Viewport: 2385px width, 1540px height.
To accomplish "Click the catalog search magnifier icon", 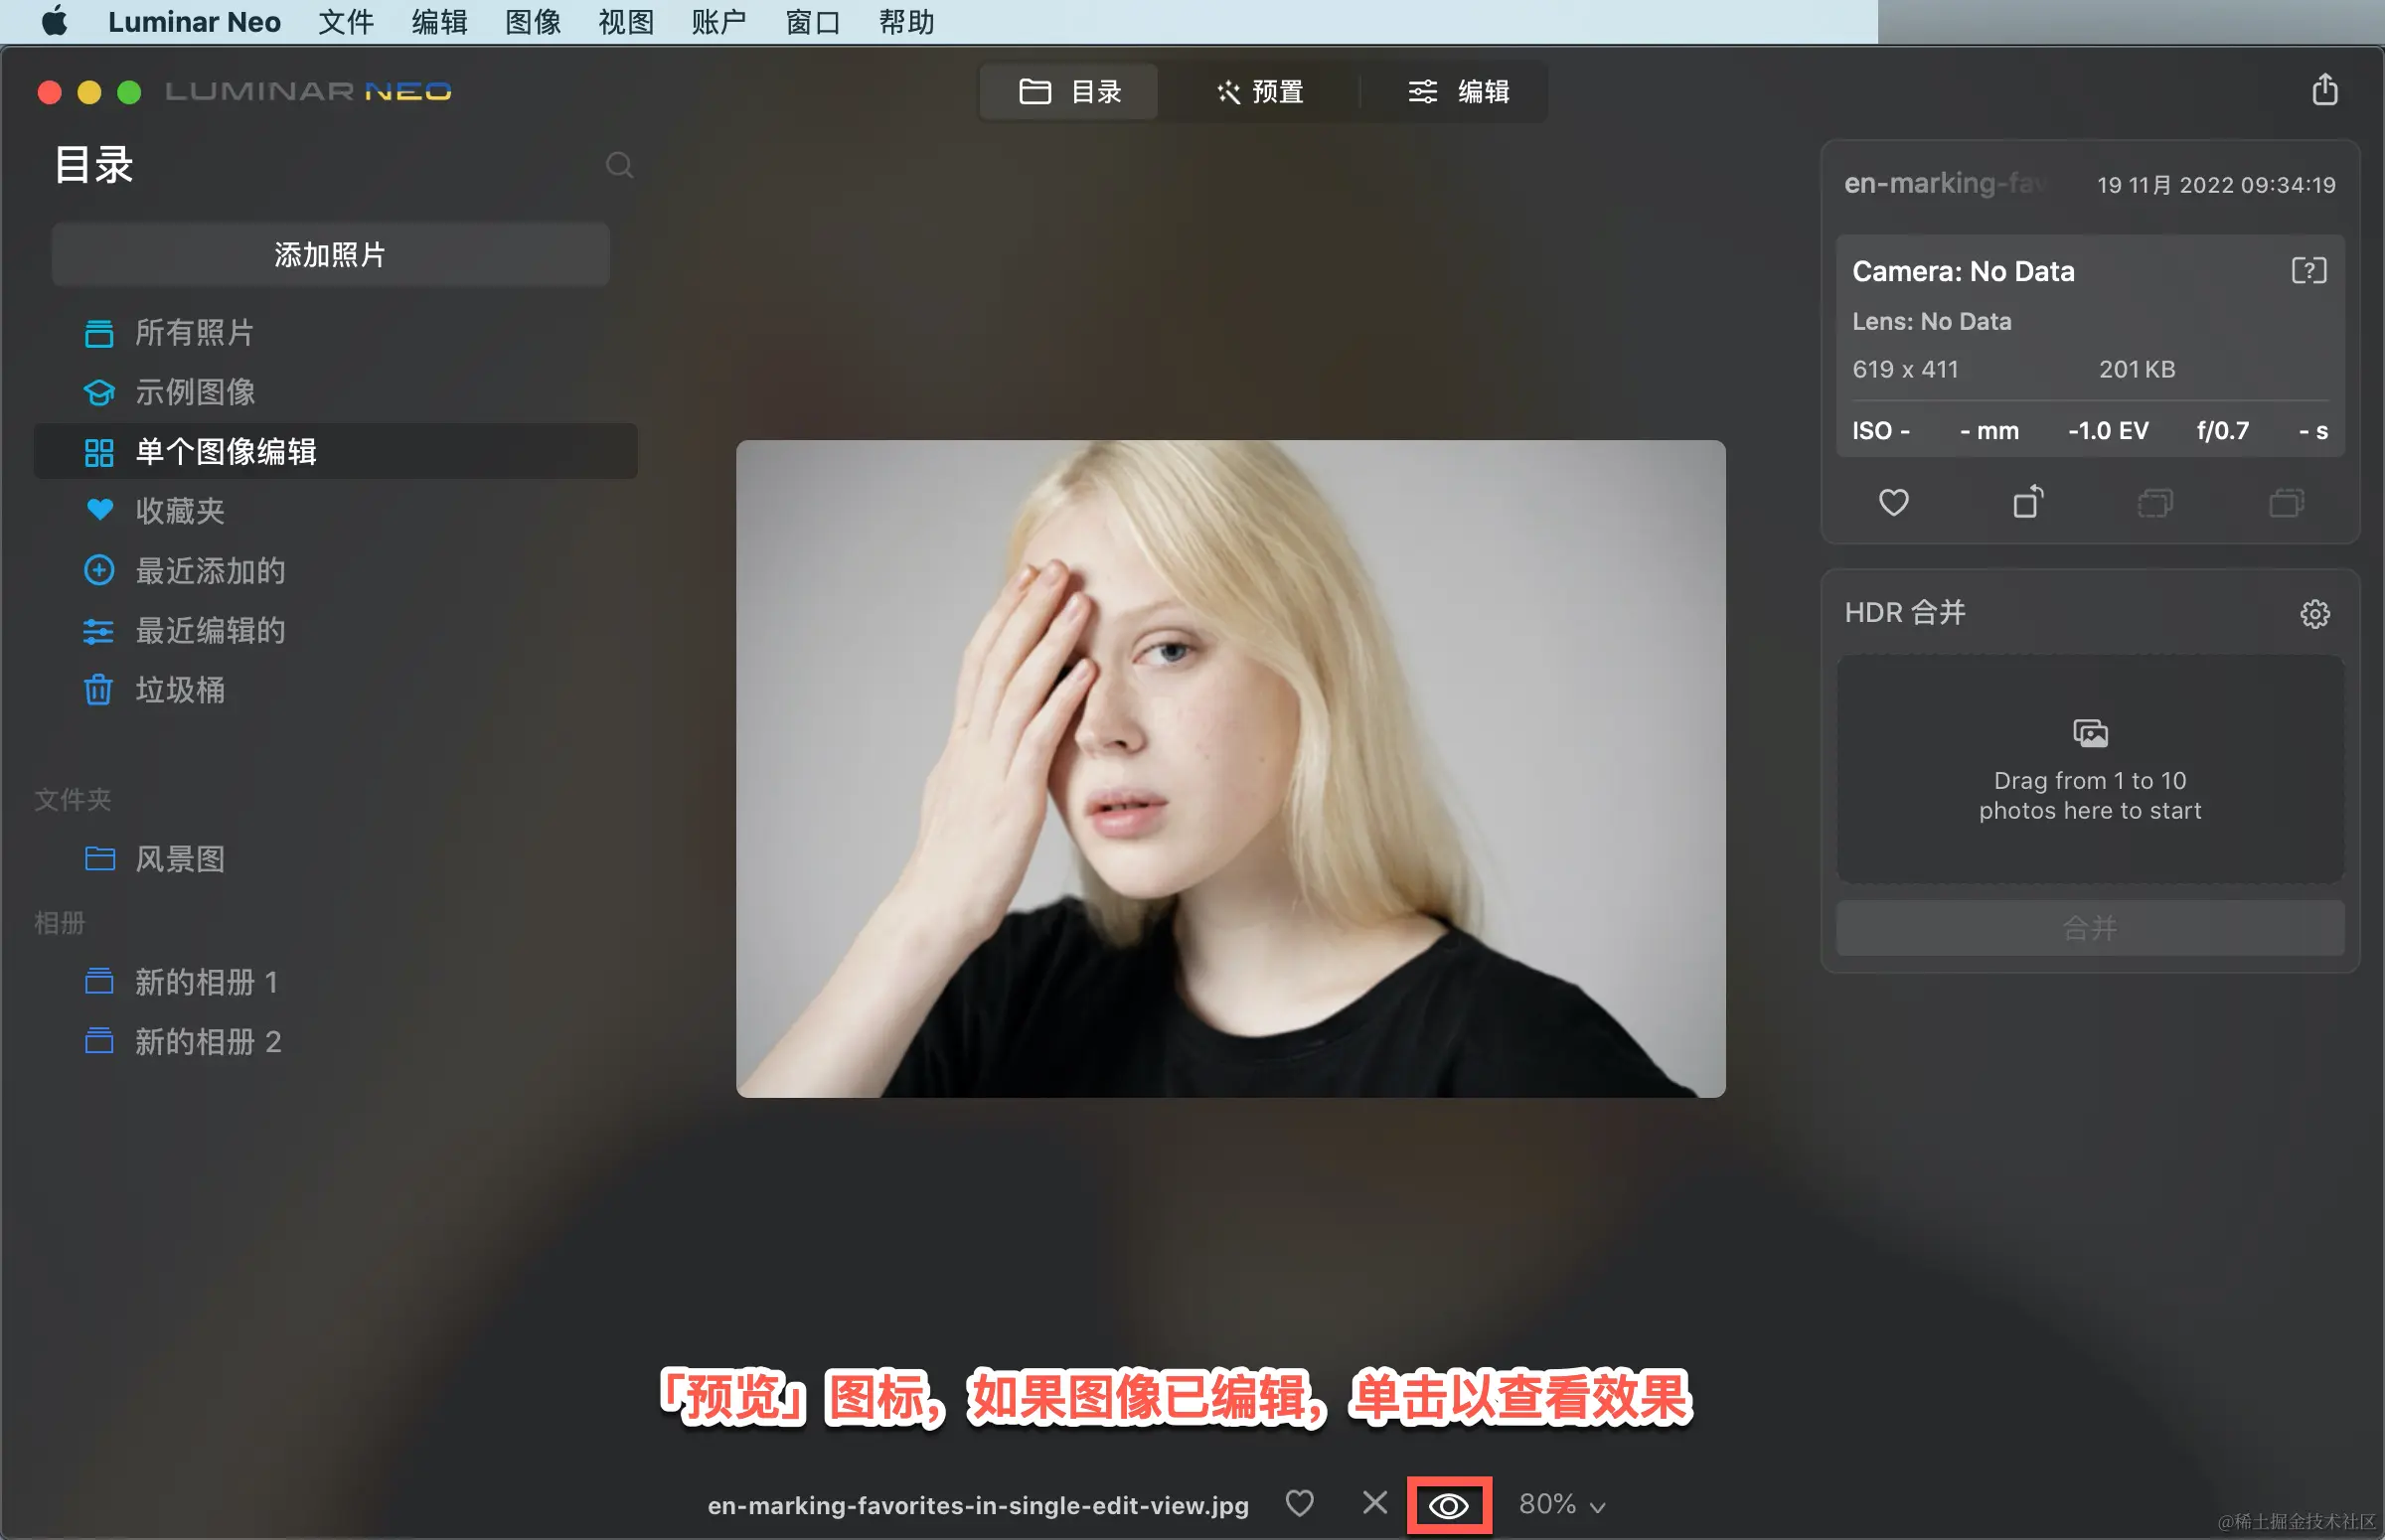I will pos(619,165).
